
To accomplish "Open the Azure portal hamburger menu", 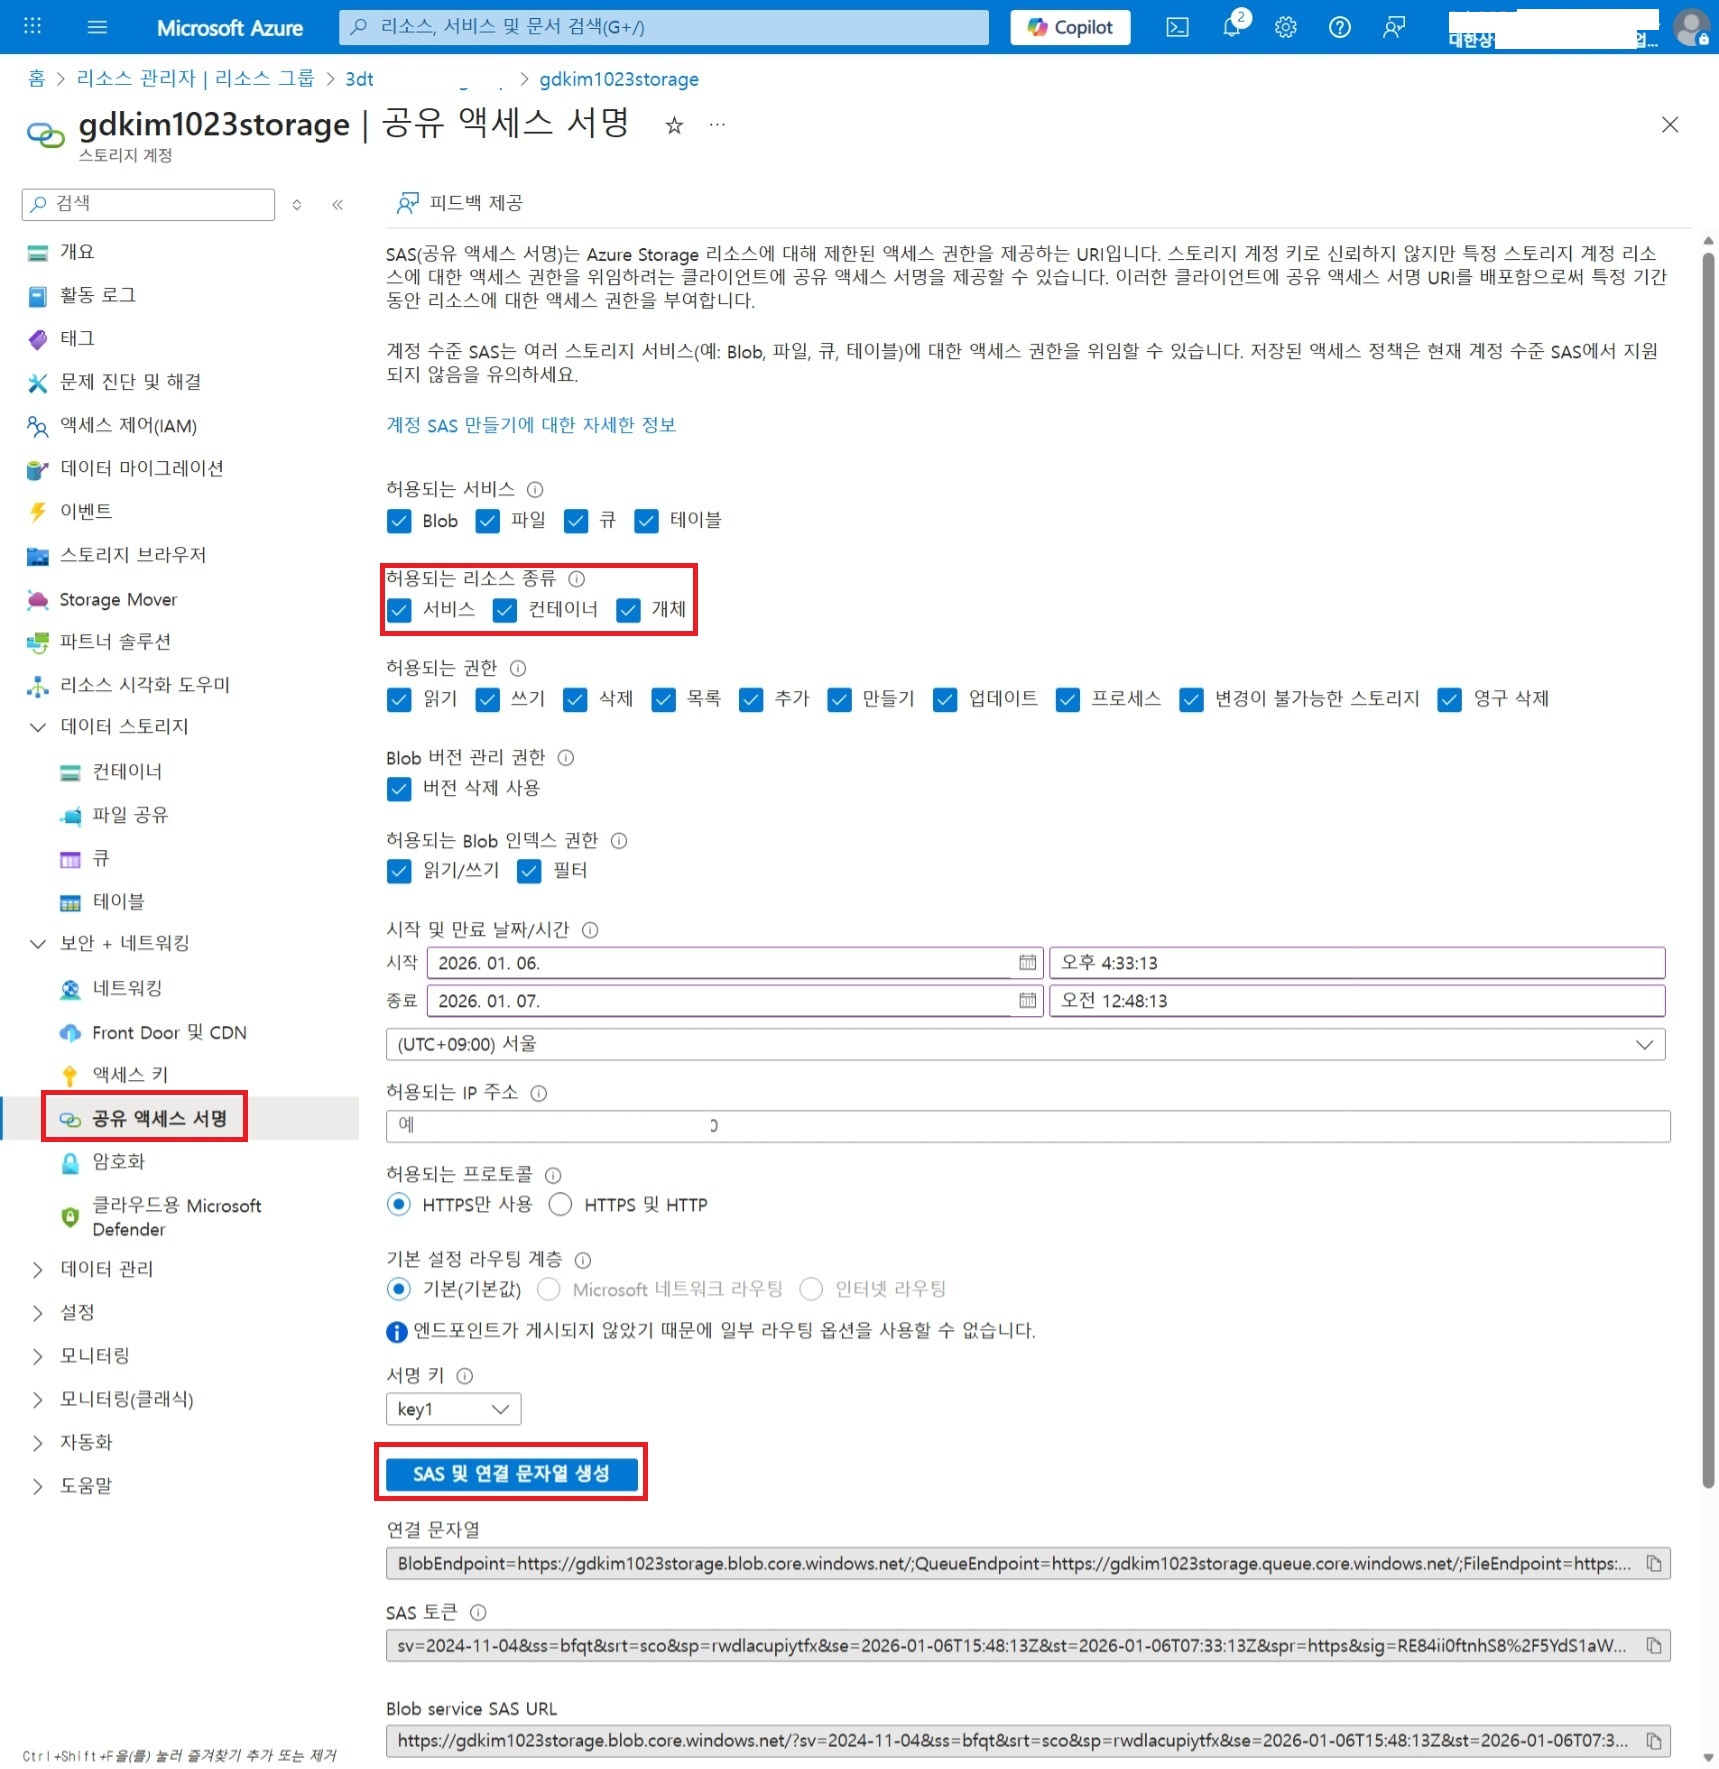I will pyautogui.click(x=97, y=27).
